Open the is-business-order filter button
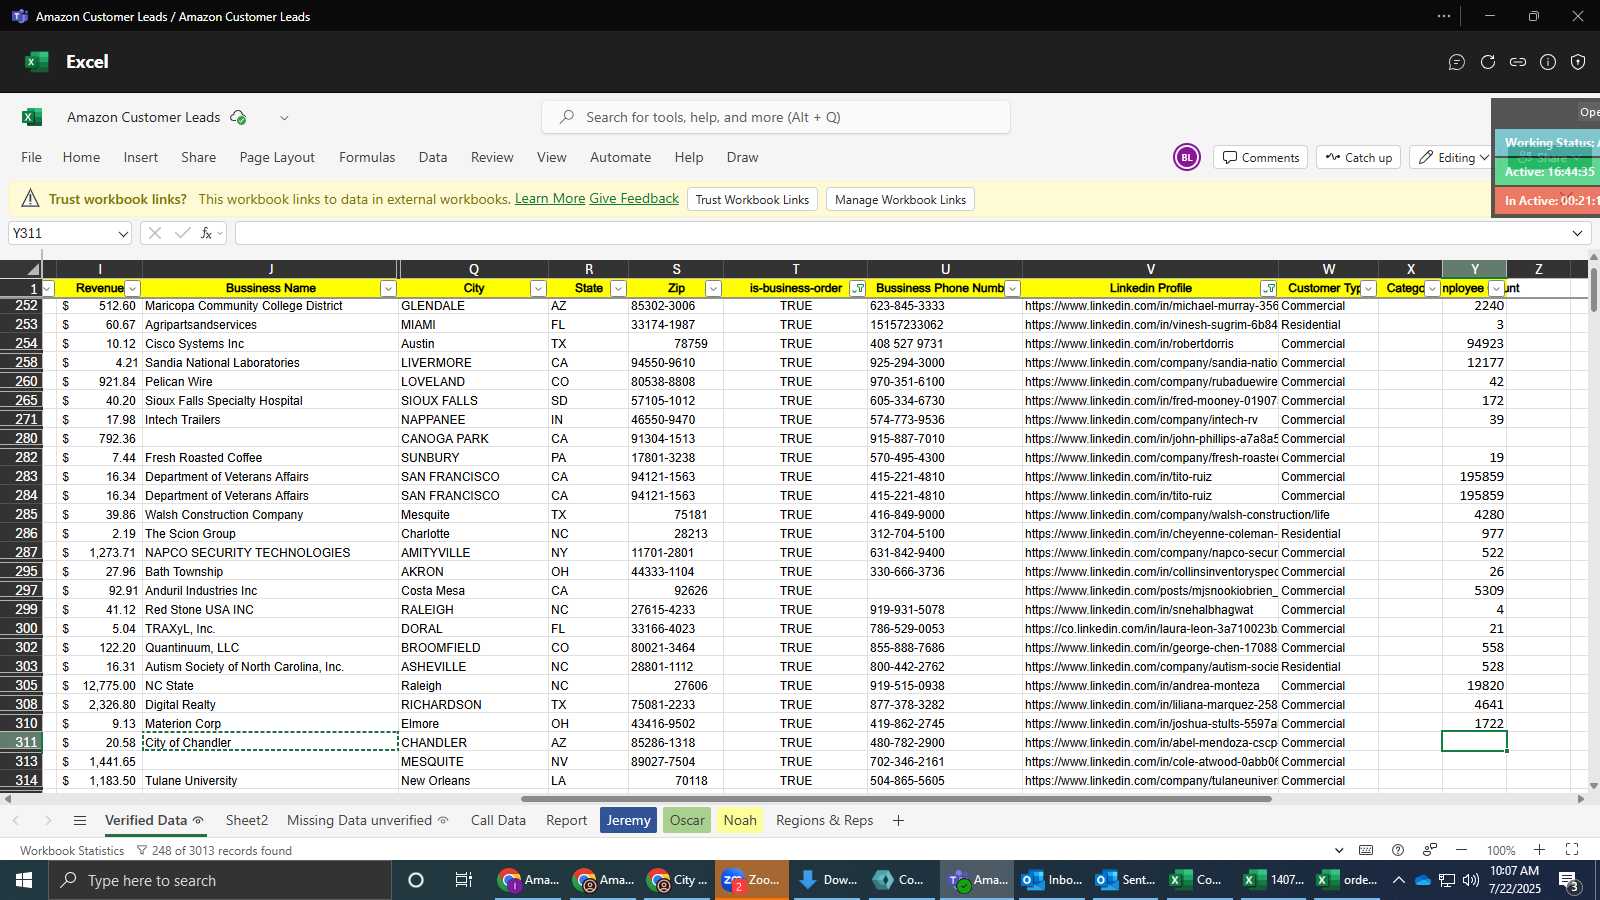Image resolution: width=1600 pixels, height=900 pixels. tap(857, 288)
